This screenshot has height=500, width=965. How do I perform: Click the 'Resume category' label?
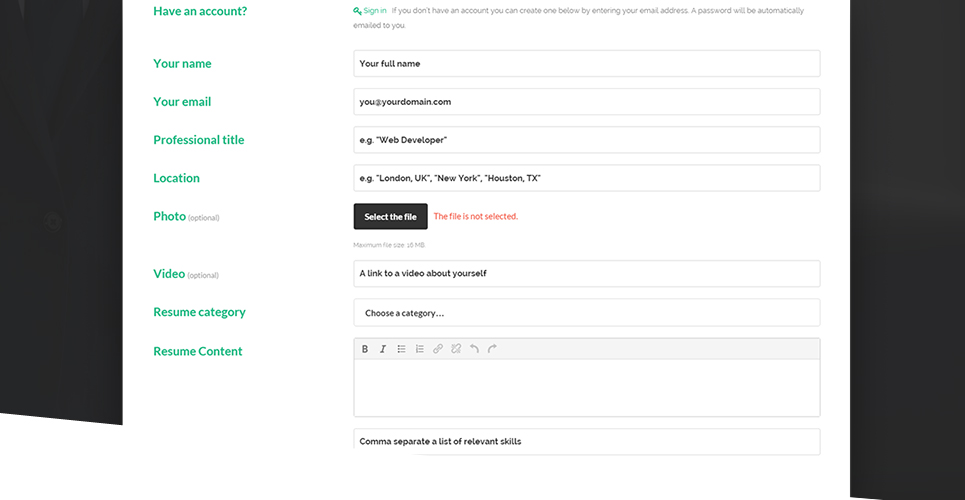[x=199, y=312]
